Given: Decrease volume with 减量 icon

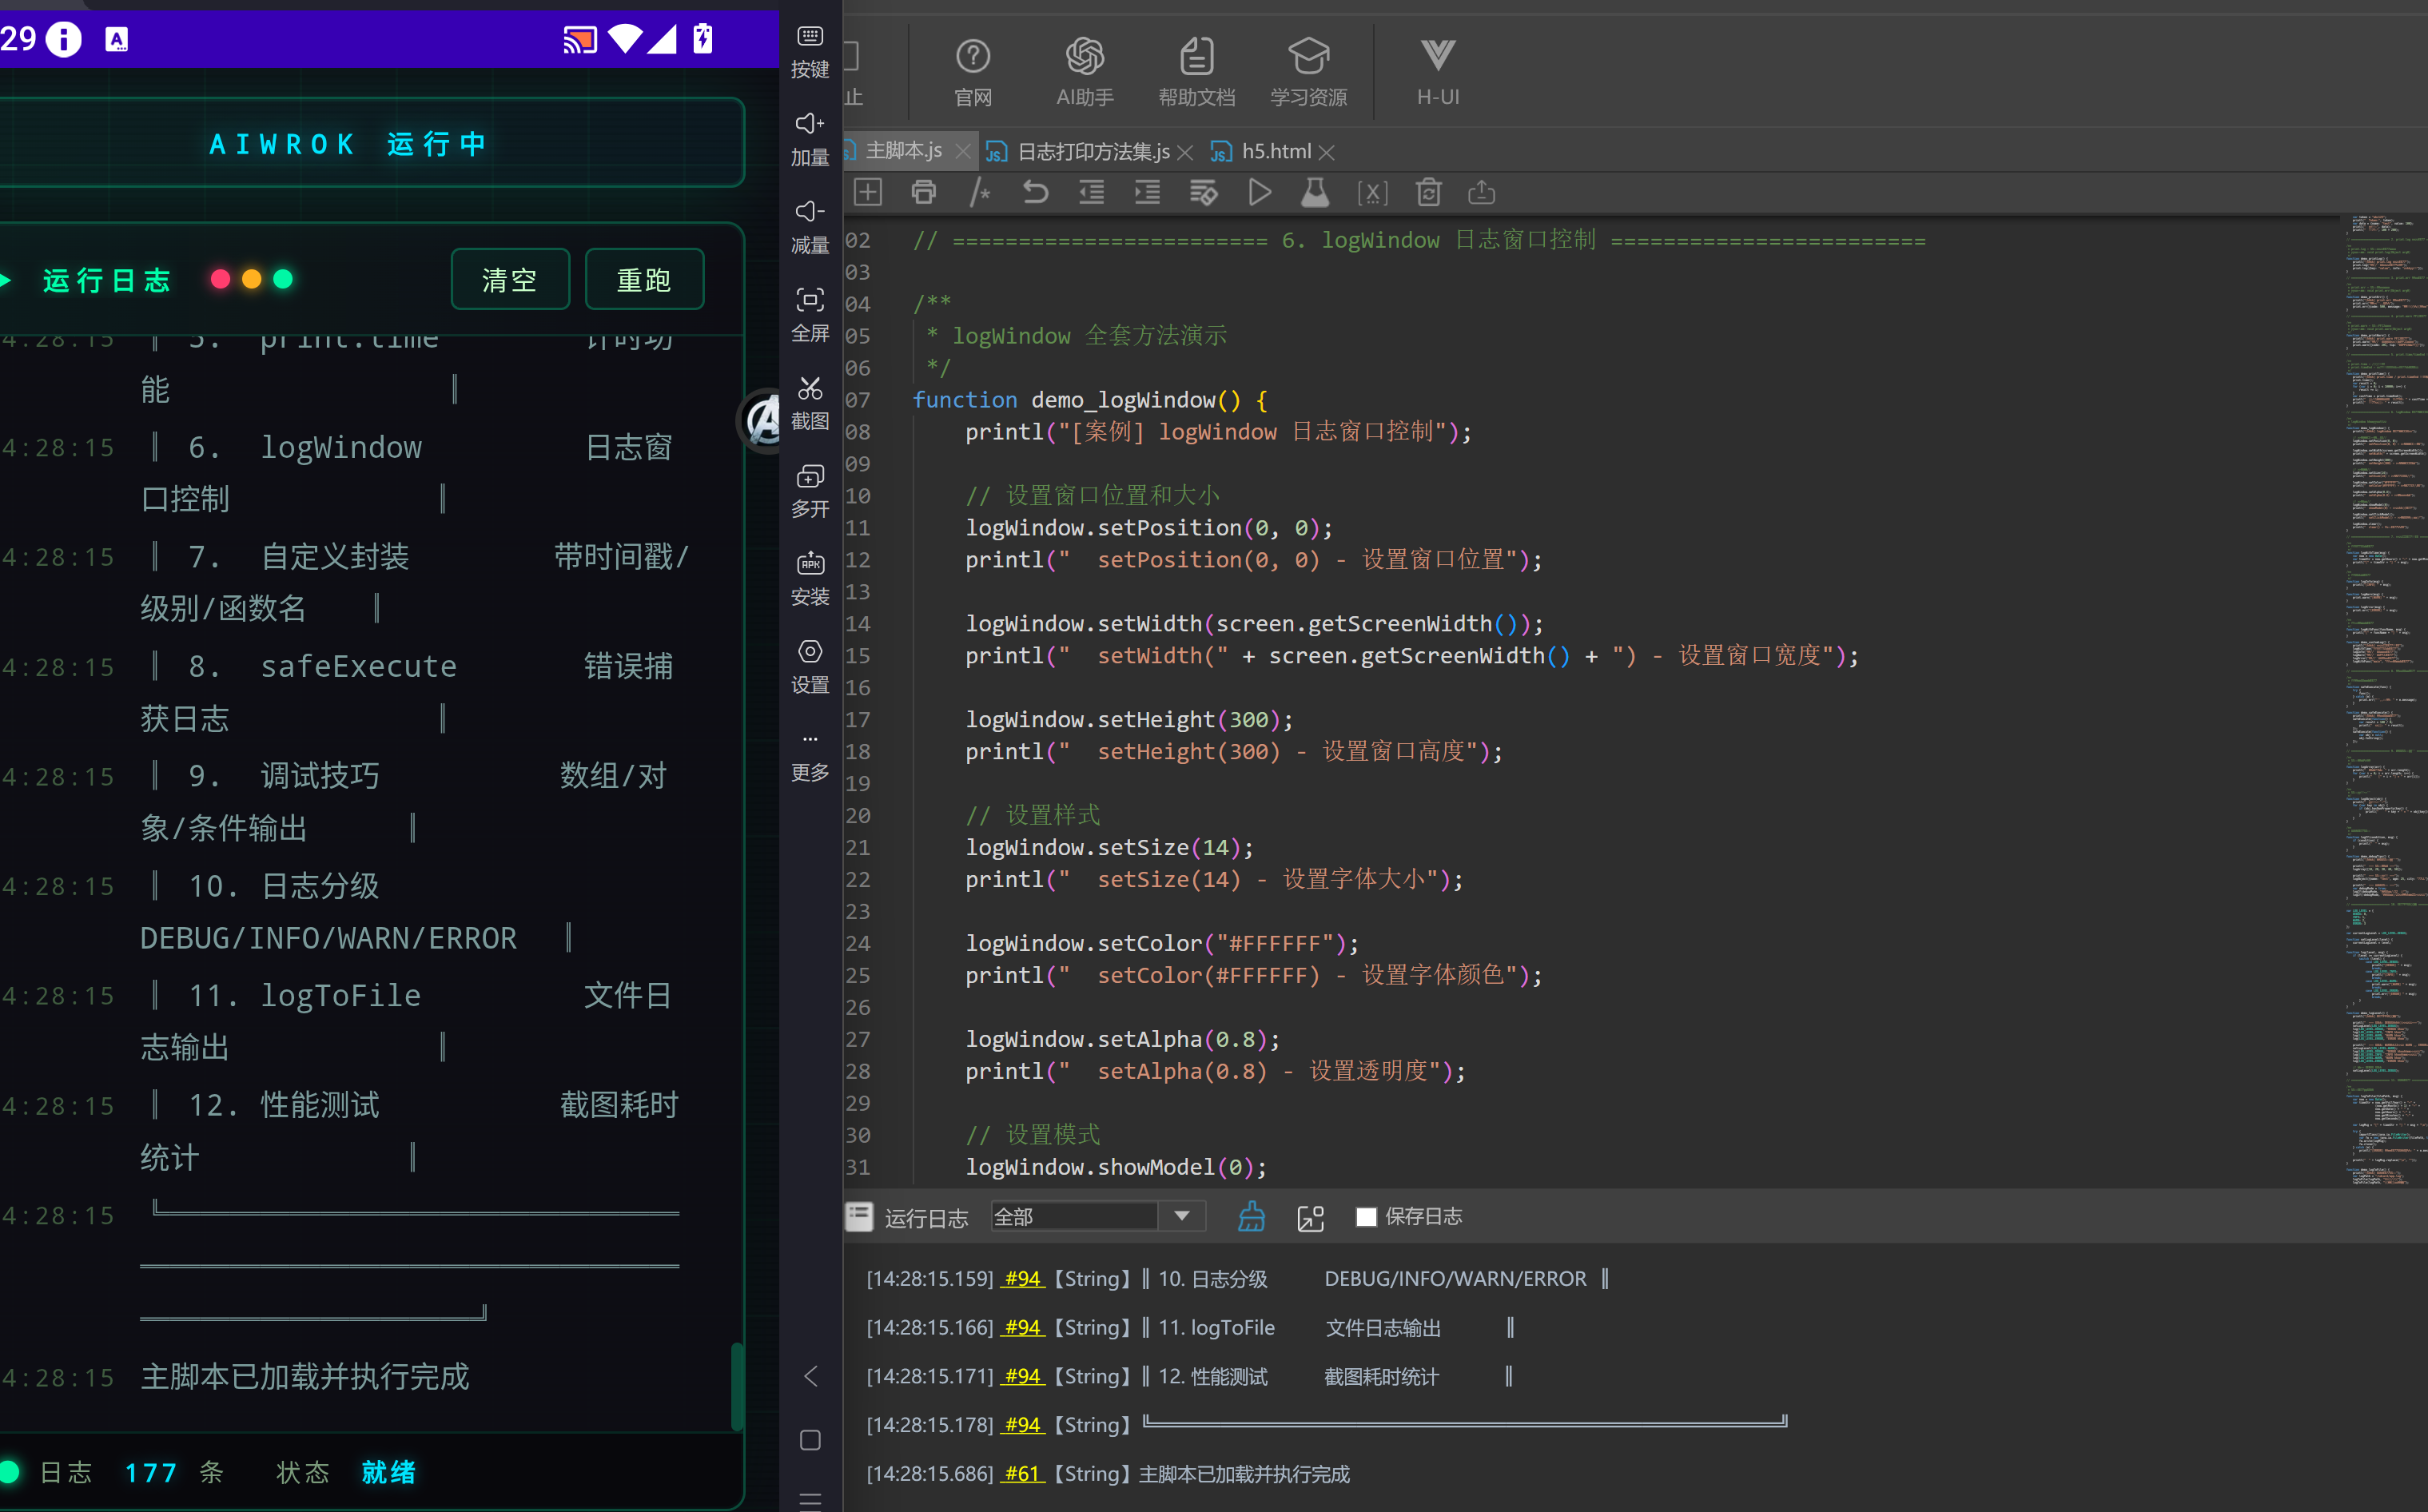Looking at the screenshot, I should coord(809,227).
